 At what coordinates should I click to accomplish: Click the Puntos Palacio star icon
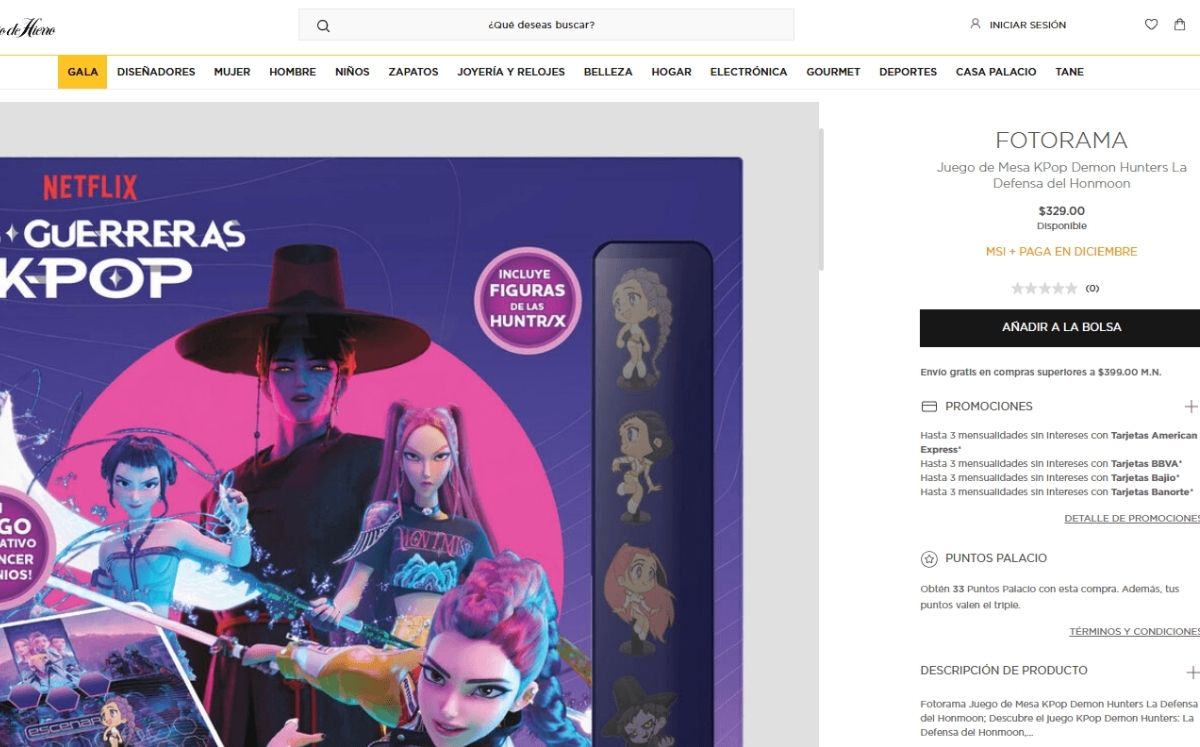point(929,559)
